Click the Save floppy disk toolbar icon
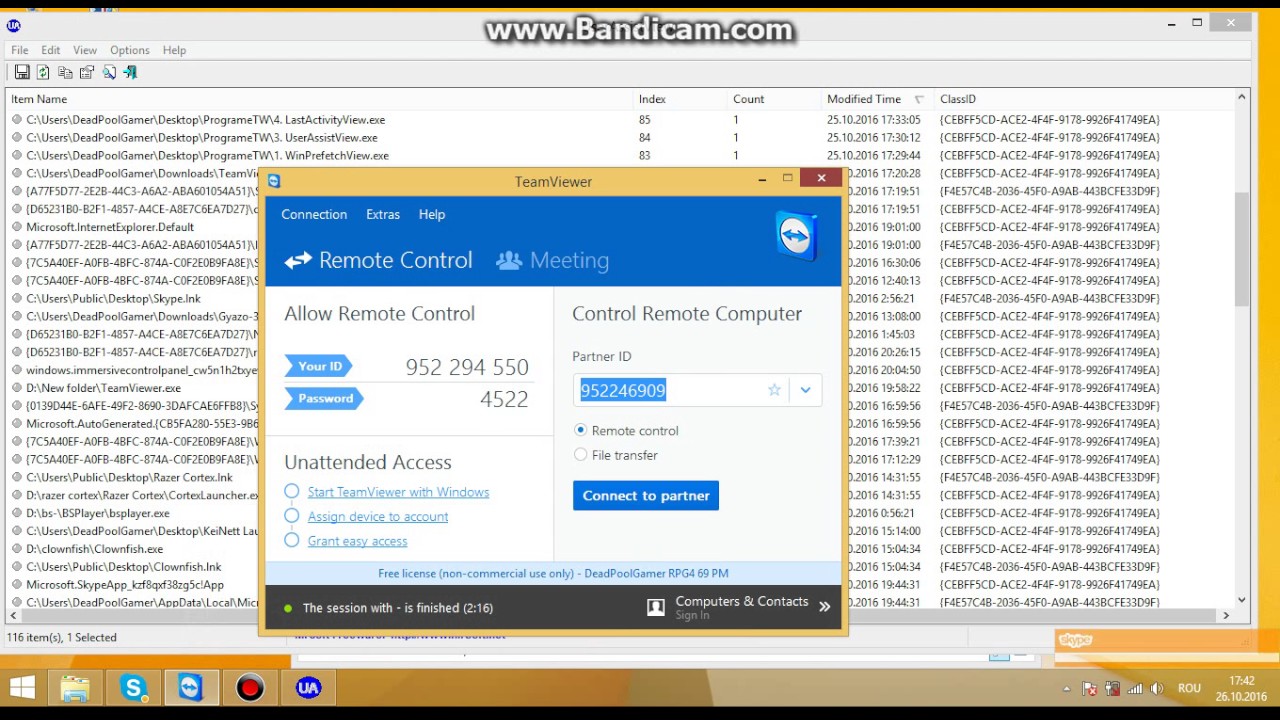The image size is (1280, 720). coord(22,72)
